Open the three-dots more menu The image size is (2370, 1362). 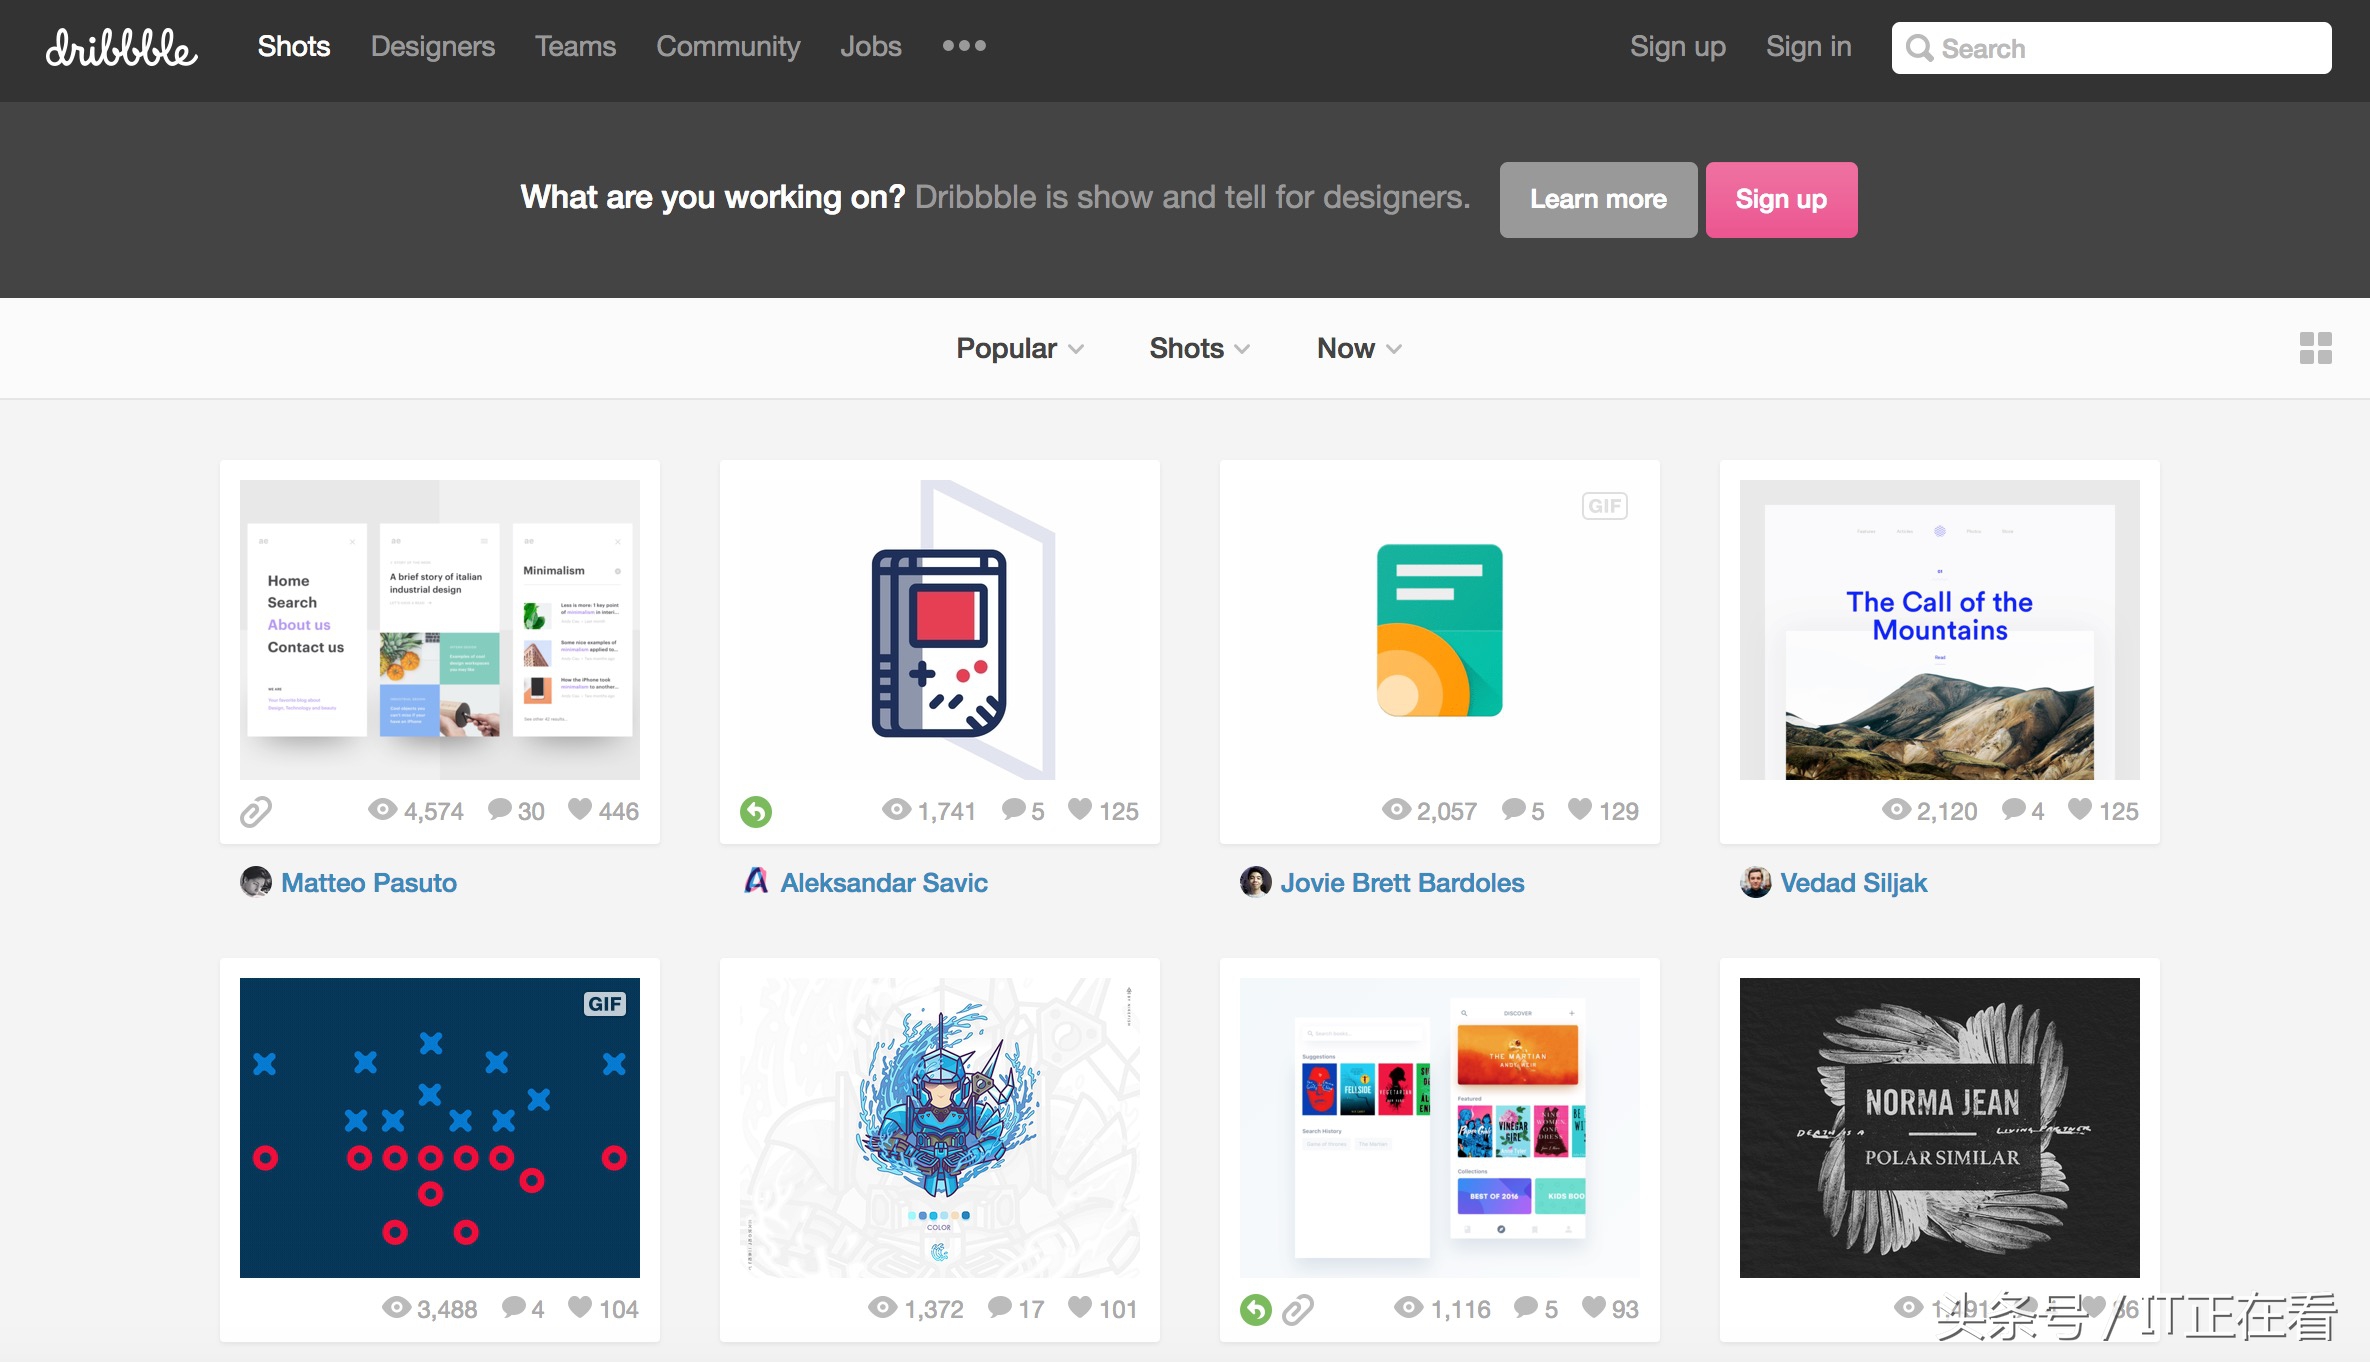tap(964, 46)
